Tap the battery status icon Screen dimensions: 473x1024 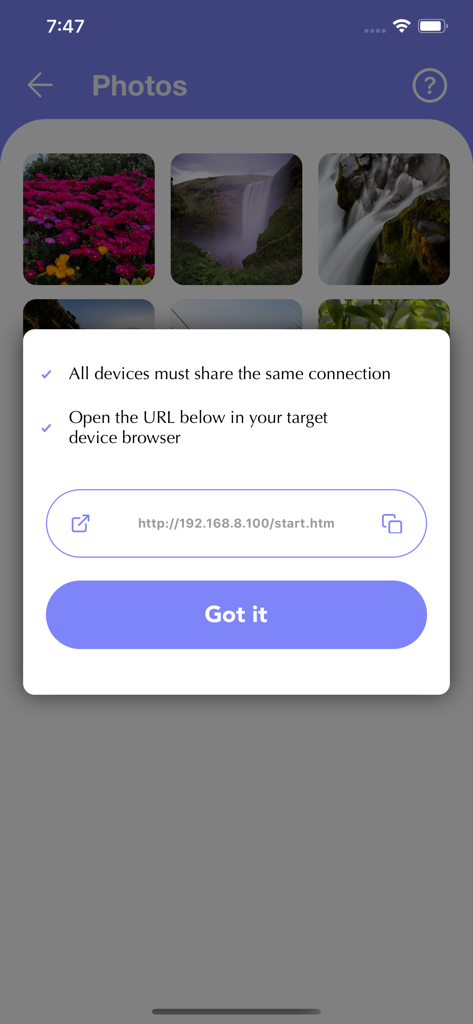(x=432, y=26)
